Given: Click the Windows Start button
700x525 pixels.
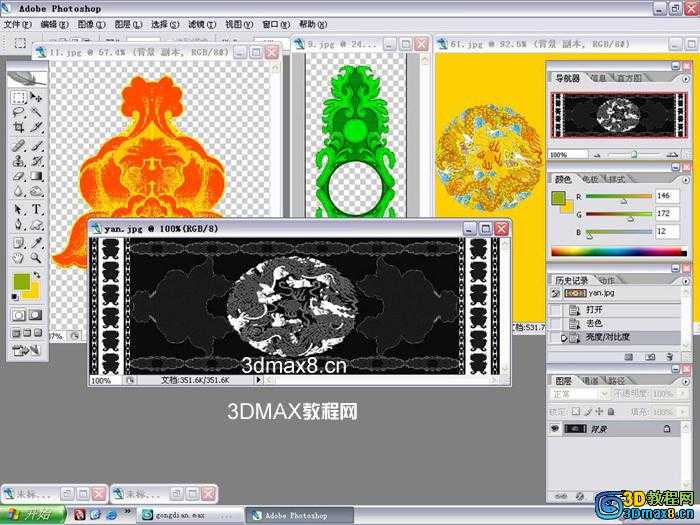Looking at the screenshot, I should [32, 515].
